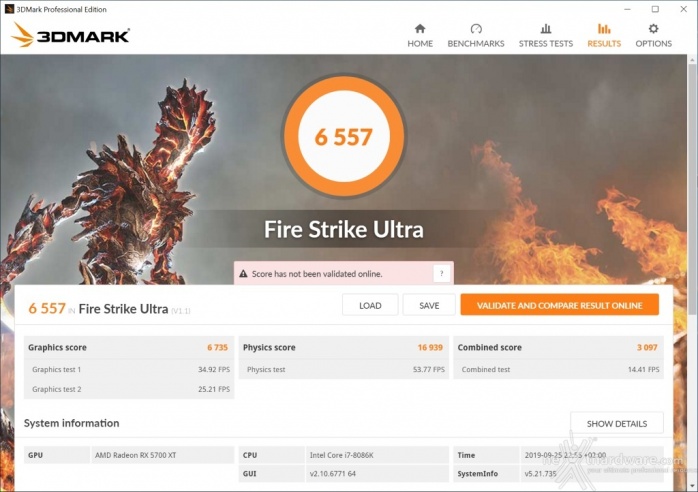Click the vertical scrollbar thumb

[x=692, y=187]
